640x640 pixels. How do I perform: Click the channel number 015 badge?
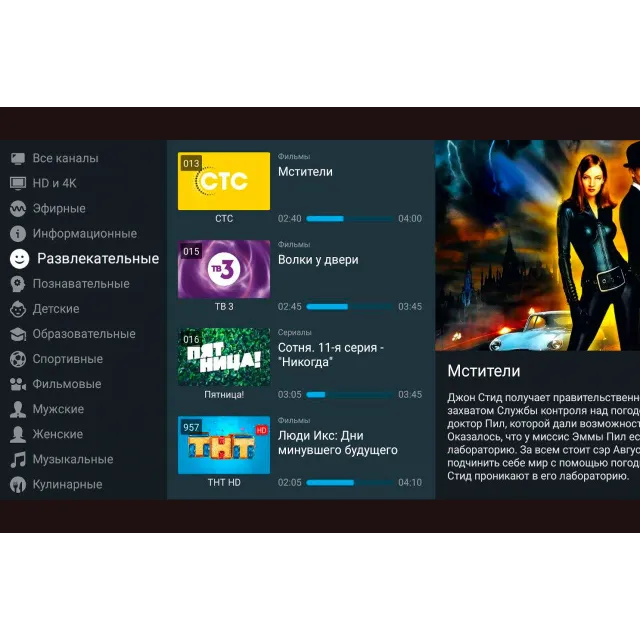191,251
